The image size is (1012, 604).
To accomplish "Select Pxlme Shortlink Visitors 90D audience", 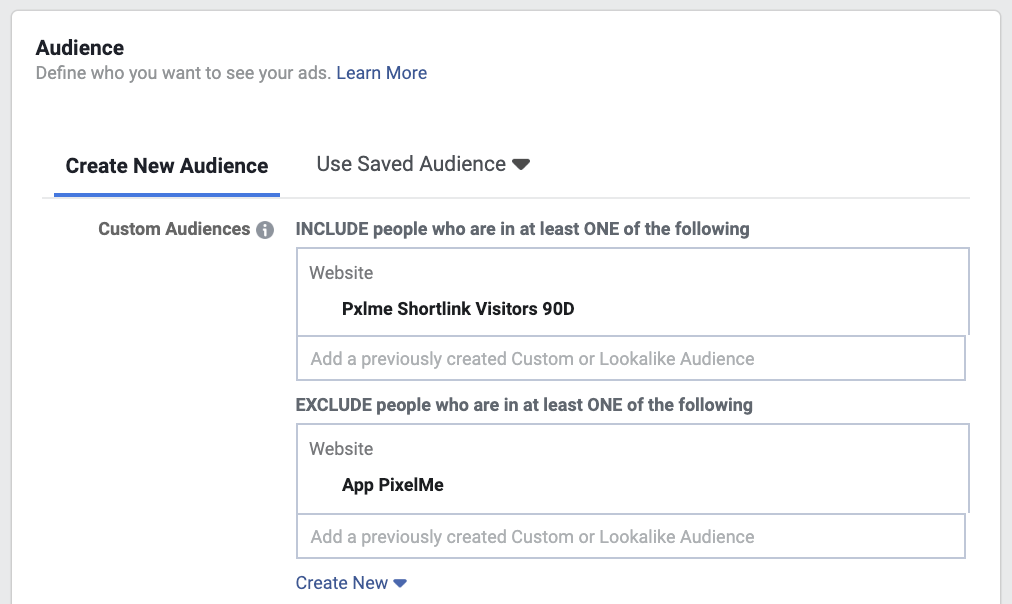I will click(458, 308).
